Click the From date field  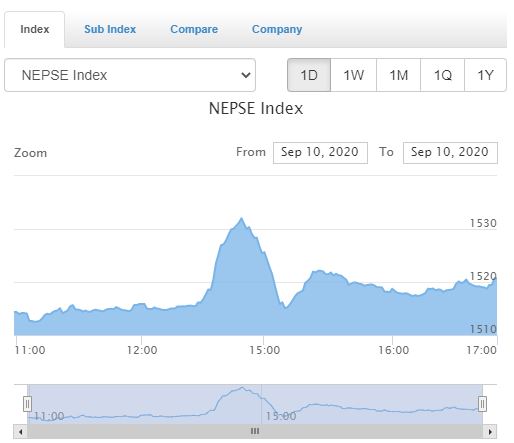point(320,153)
